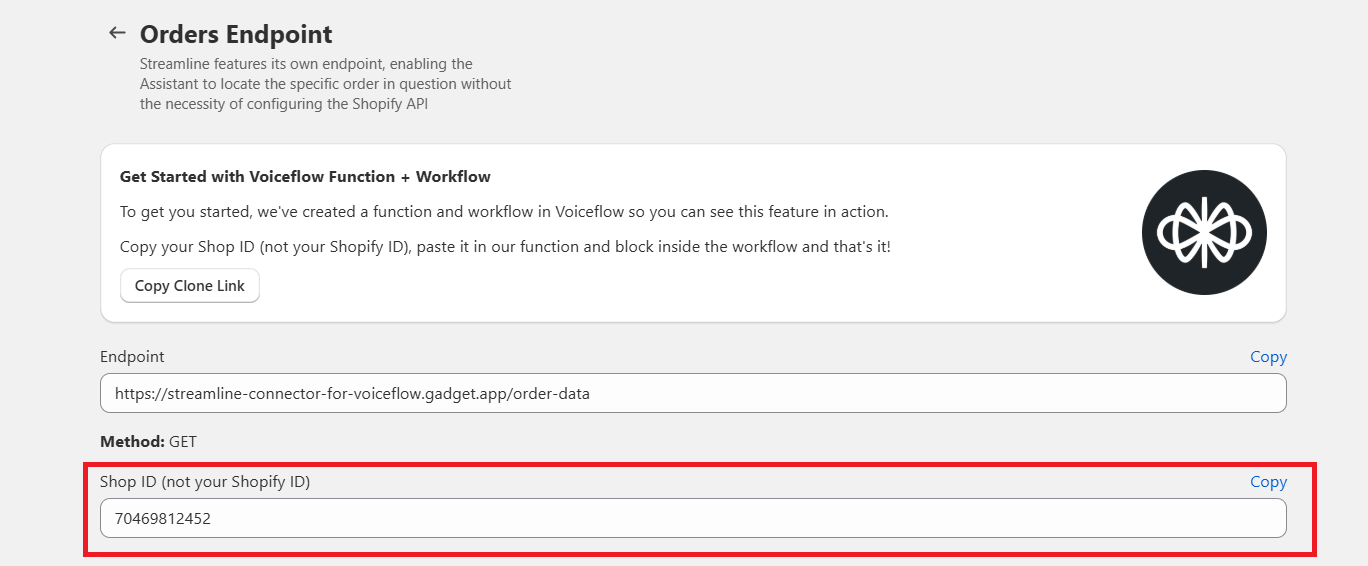1368x566 pixels.
Task: Click 'Get Started with Voiceflow Function + Workflow' heading
Action: [305, 177]
